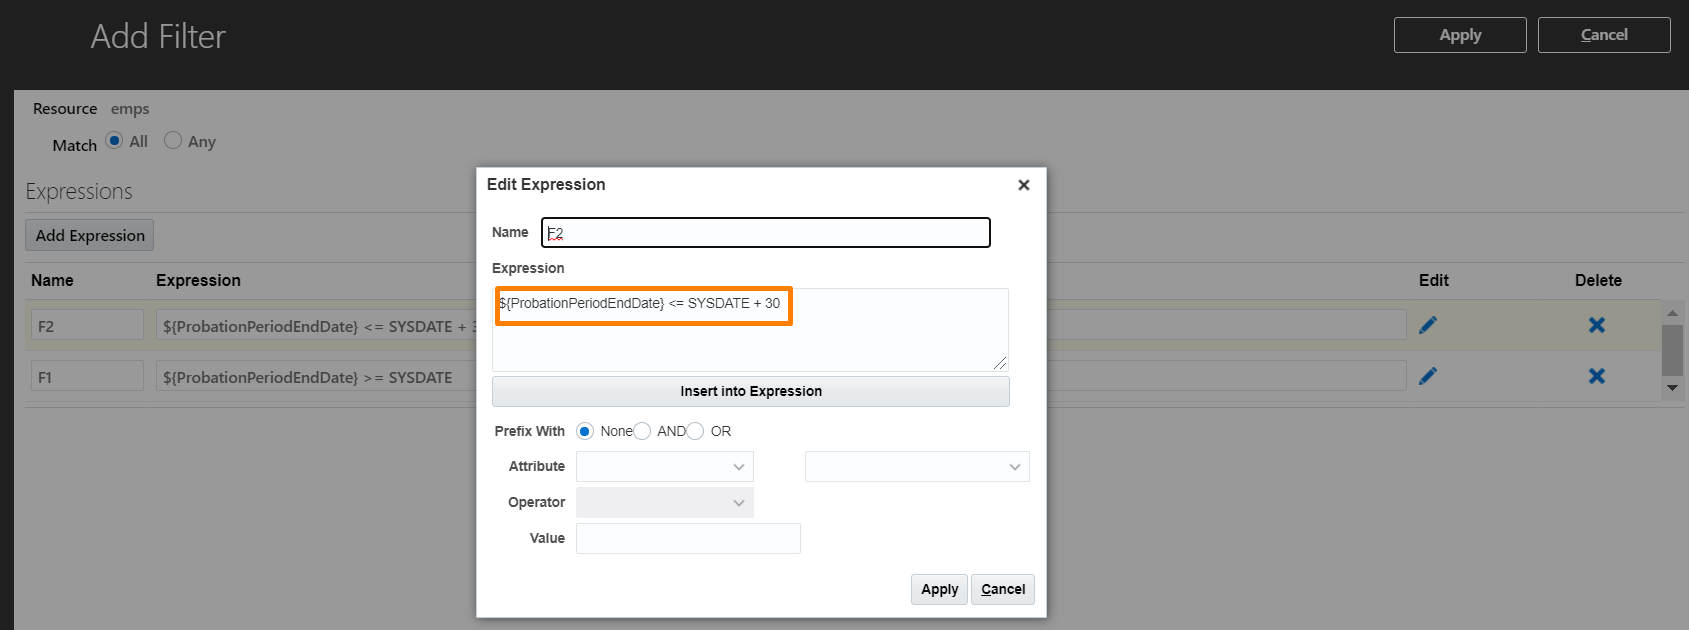Click the Add Expression button

90,235
